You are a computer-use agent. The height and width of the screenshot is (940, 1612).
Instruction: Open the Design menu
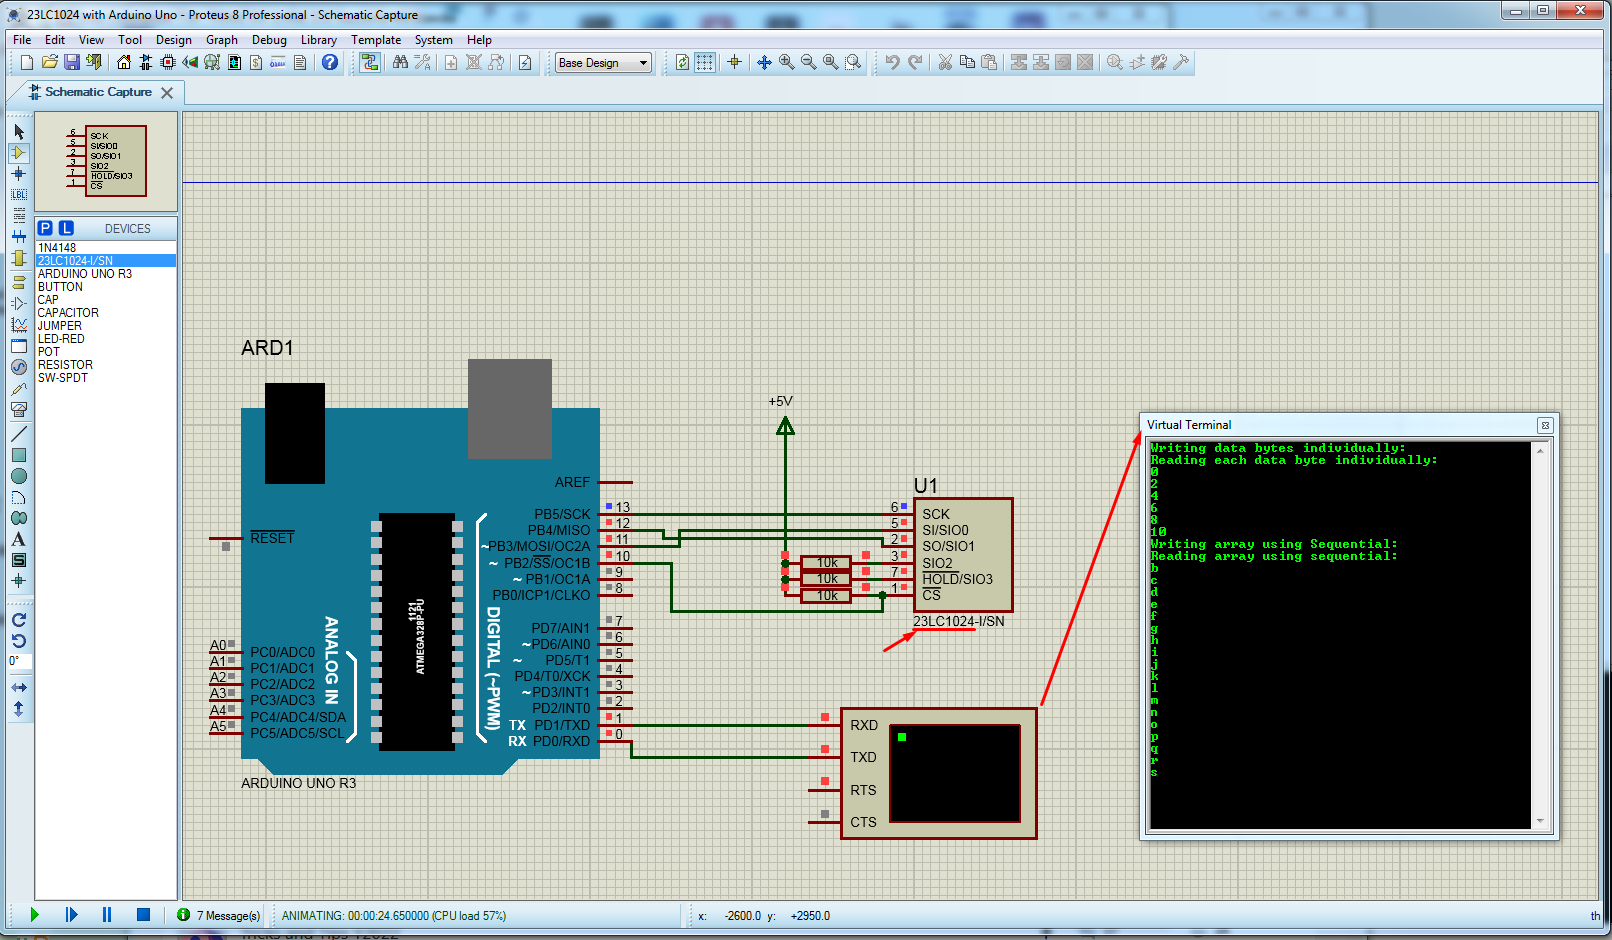[x=174, y=40]
